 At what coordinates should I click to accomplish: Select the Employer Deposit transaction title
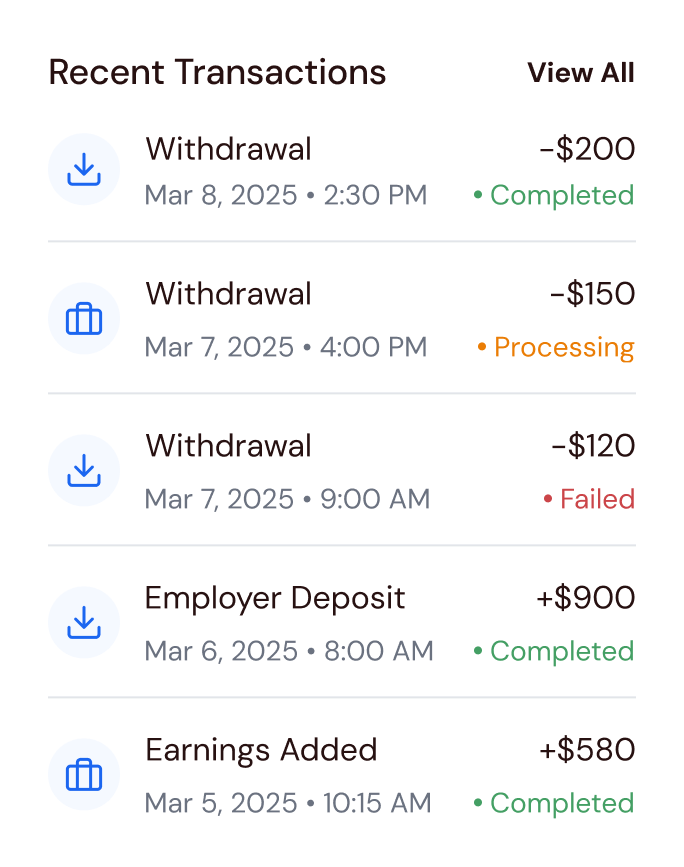275,598
